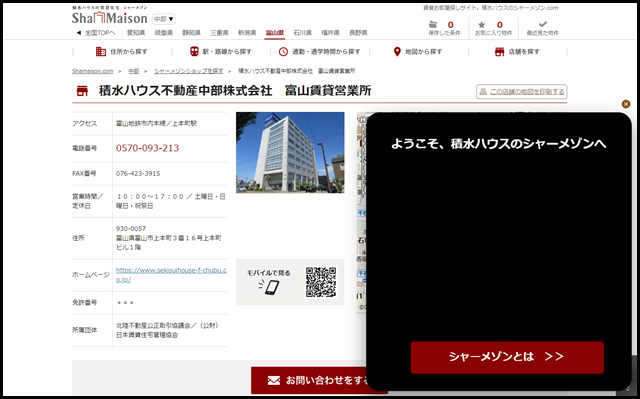Viewport: 640px width, 399px height.
Task: Open favorite properties star icon
Action: 482,25
